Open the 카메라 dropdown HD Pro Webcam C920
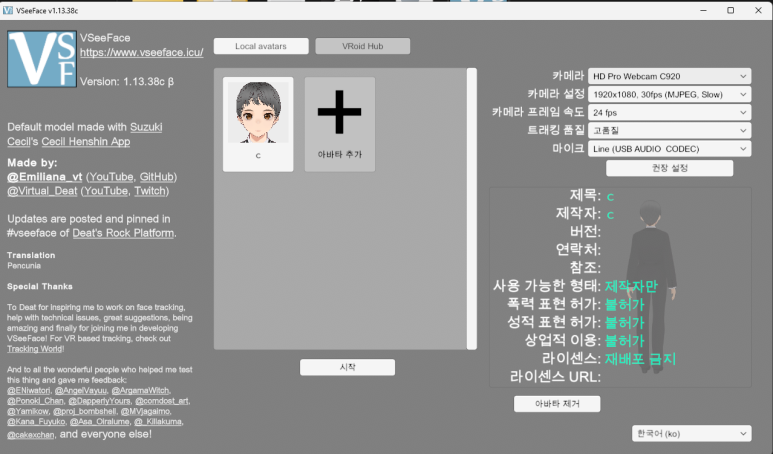Viewport: 773px width, 454px height. click(669, 76)
